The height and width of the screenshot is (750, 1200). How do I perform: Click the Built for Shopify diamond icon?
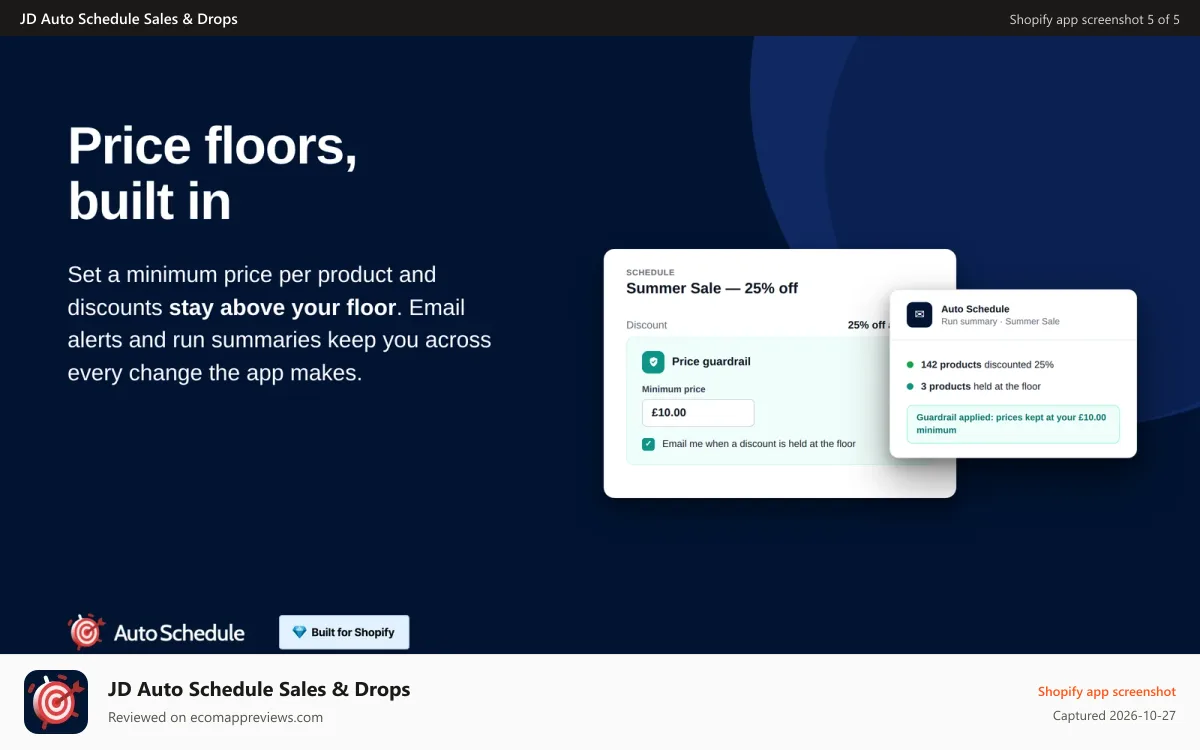click(x=299, y=632)
